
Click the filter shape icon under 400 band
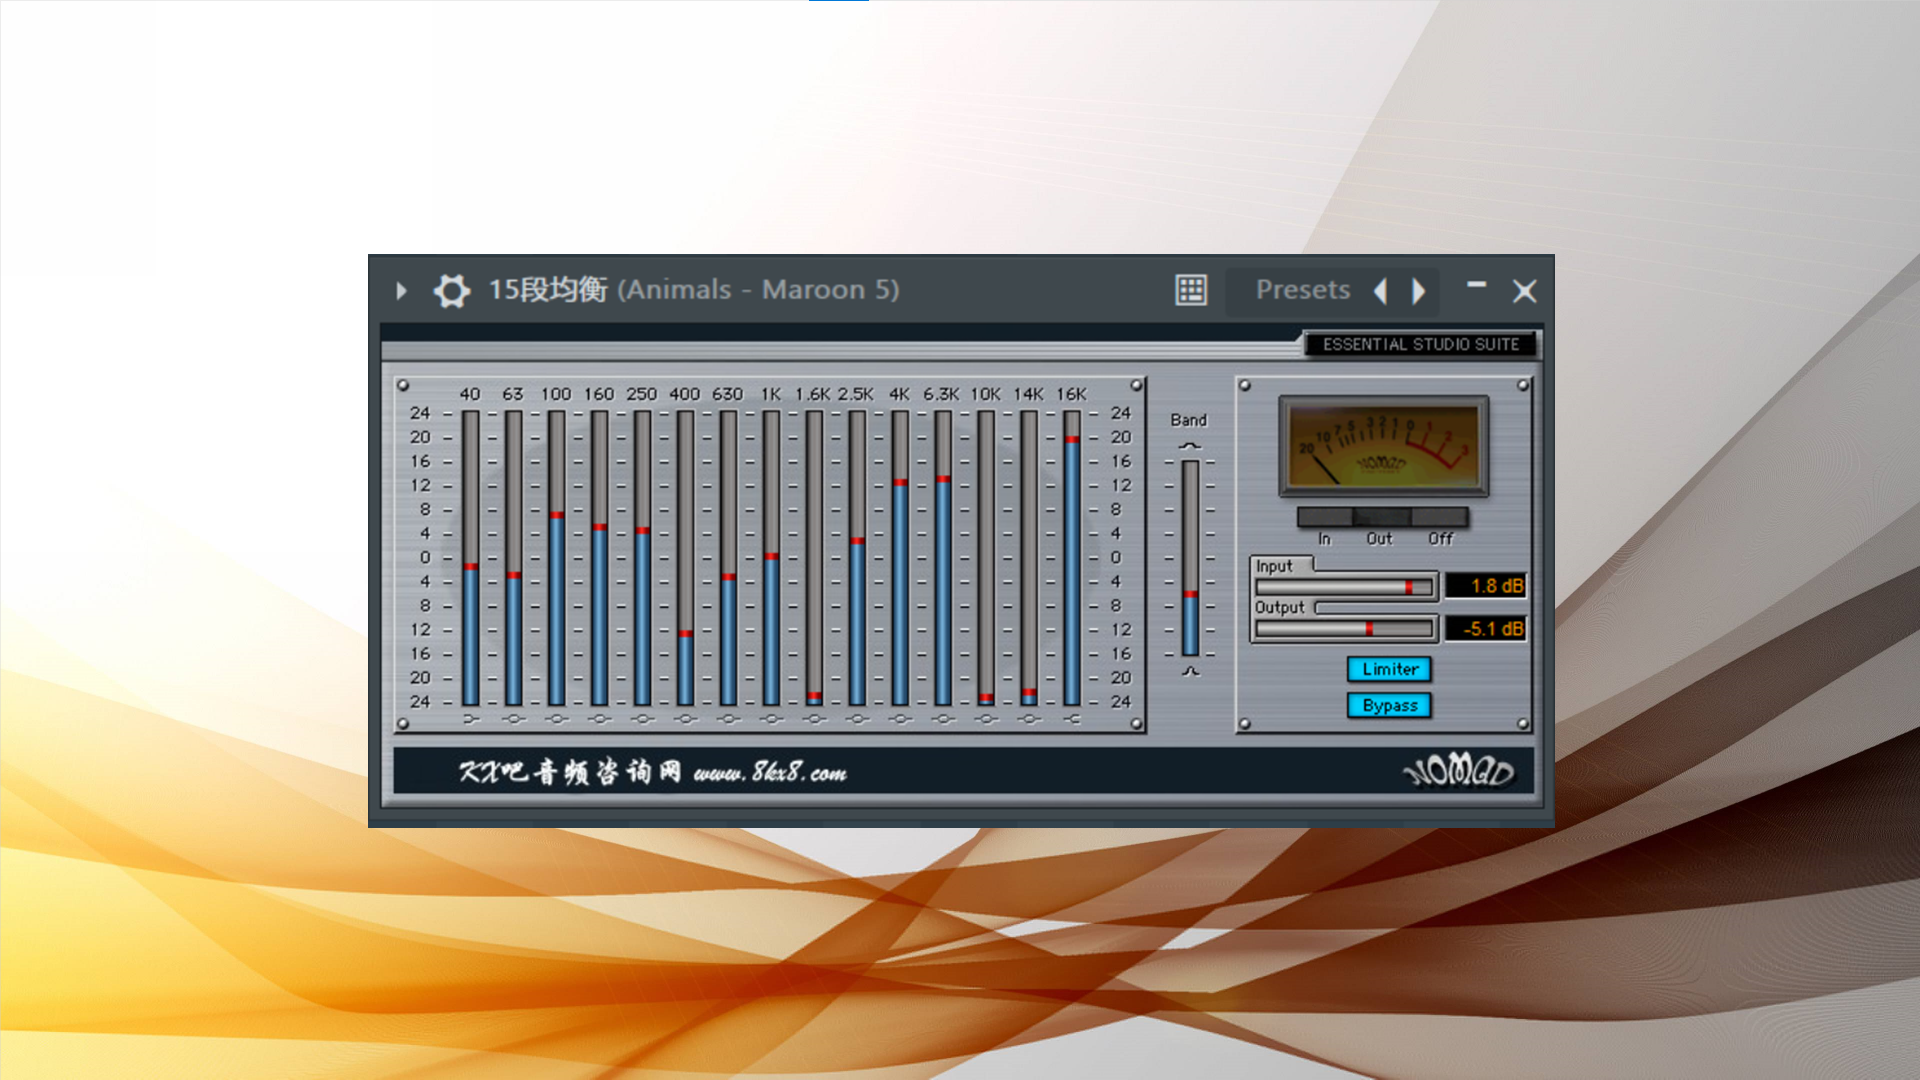pos(686,718)
